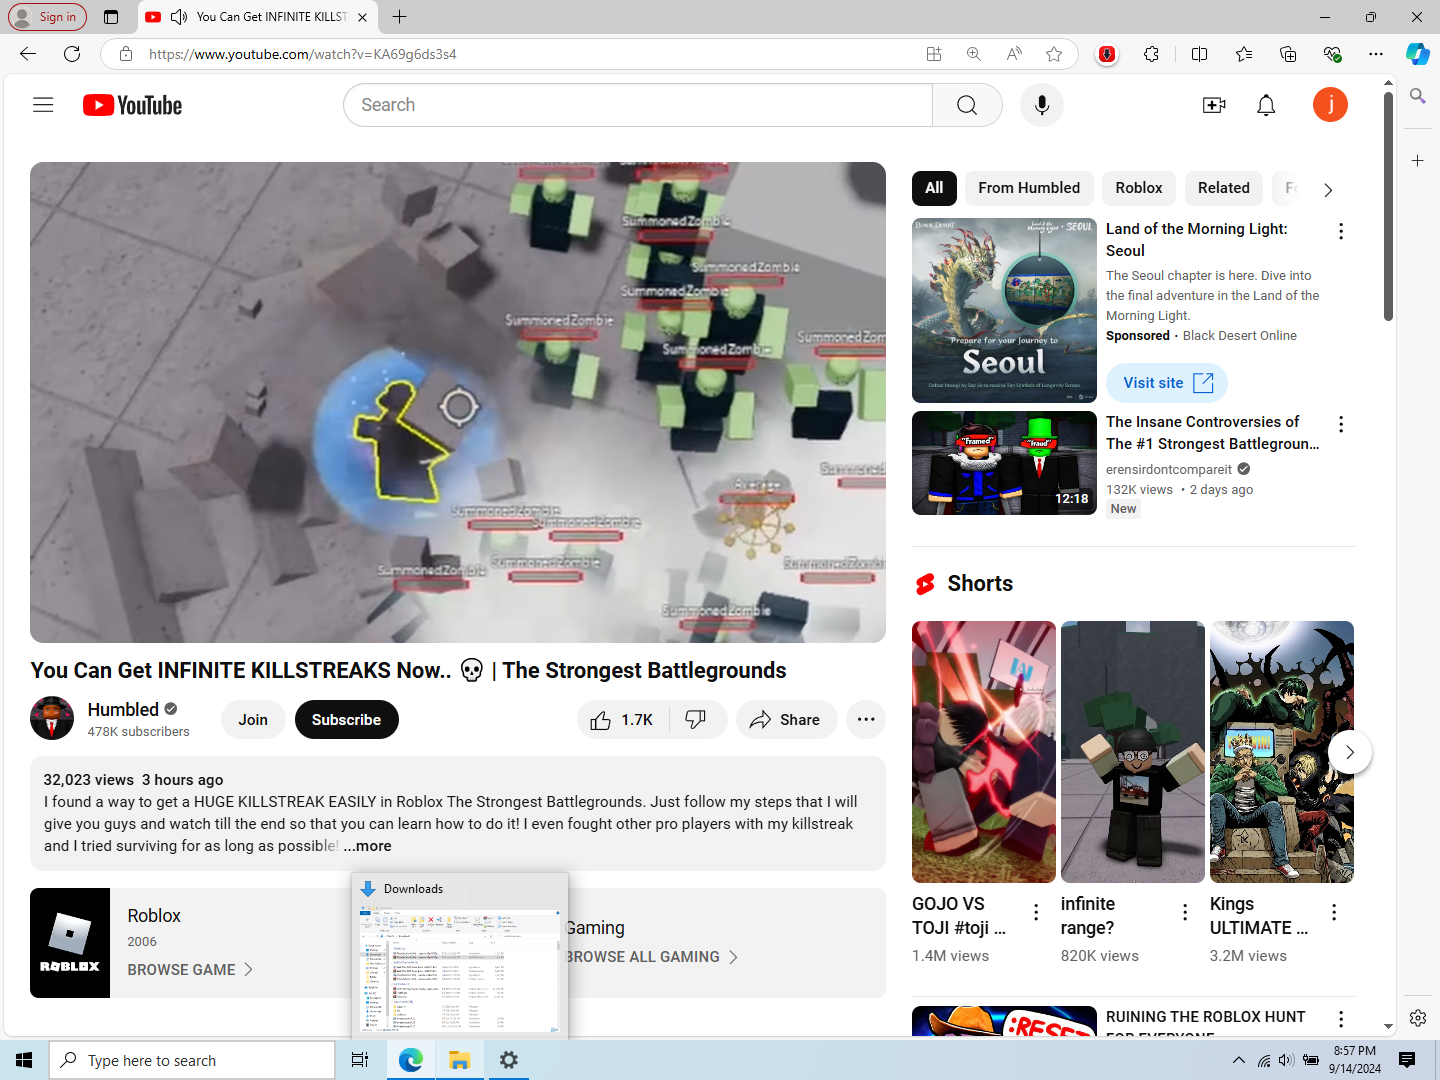This screenshot has height=1080, width=1440.
Task: Click the read aloud icon in address bar
Action: (1014, 54)
